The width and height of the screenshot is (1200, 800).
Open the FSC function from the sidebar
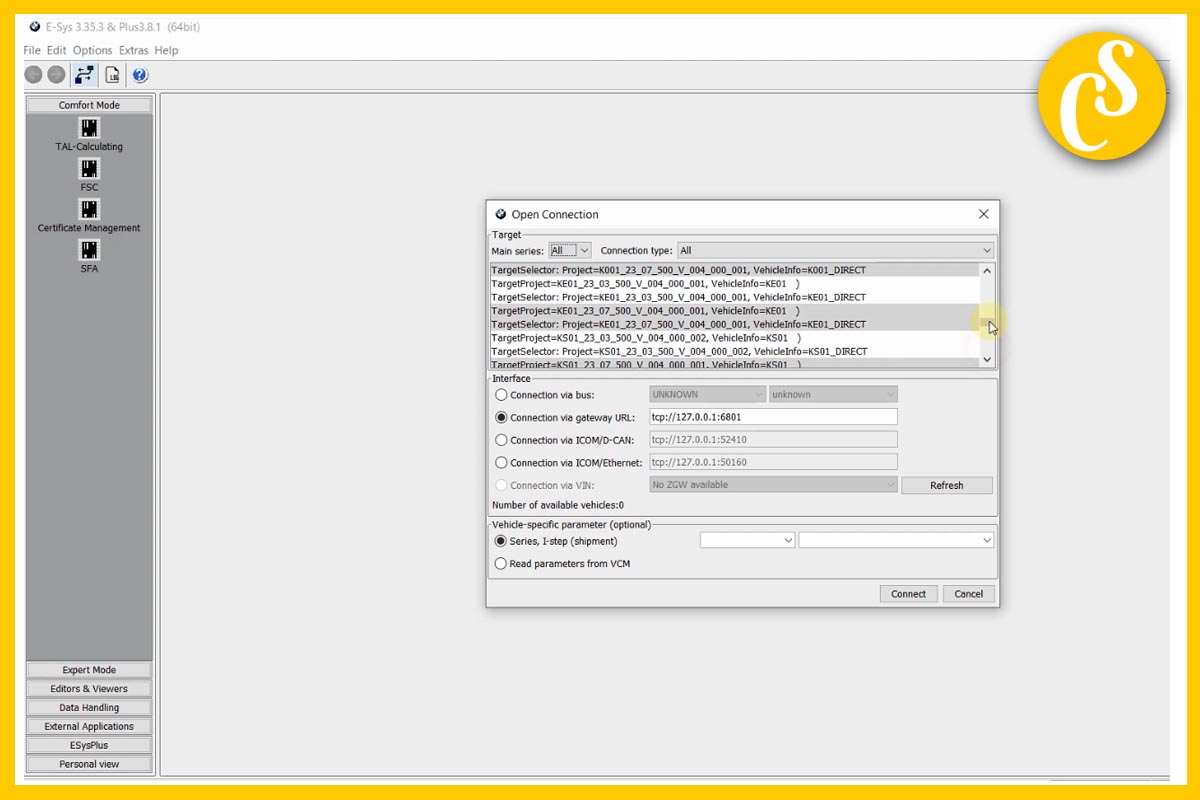click(x=88, y=170)
